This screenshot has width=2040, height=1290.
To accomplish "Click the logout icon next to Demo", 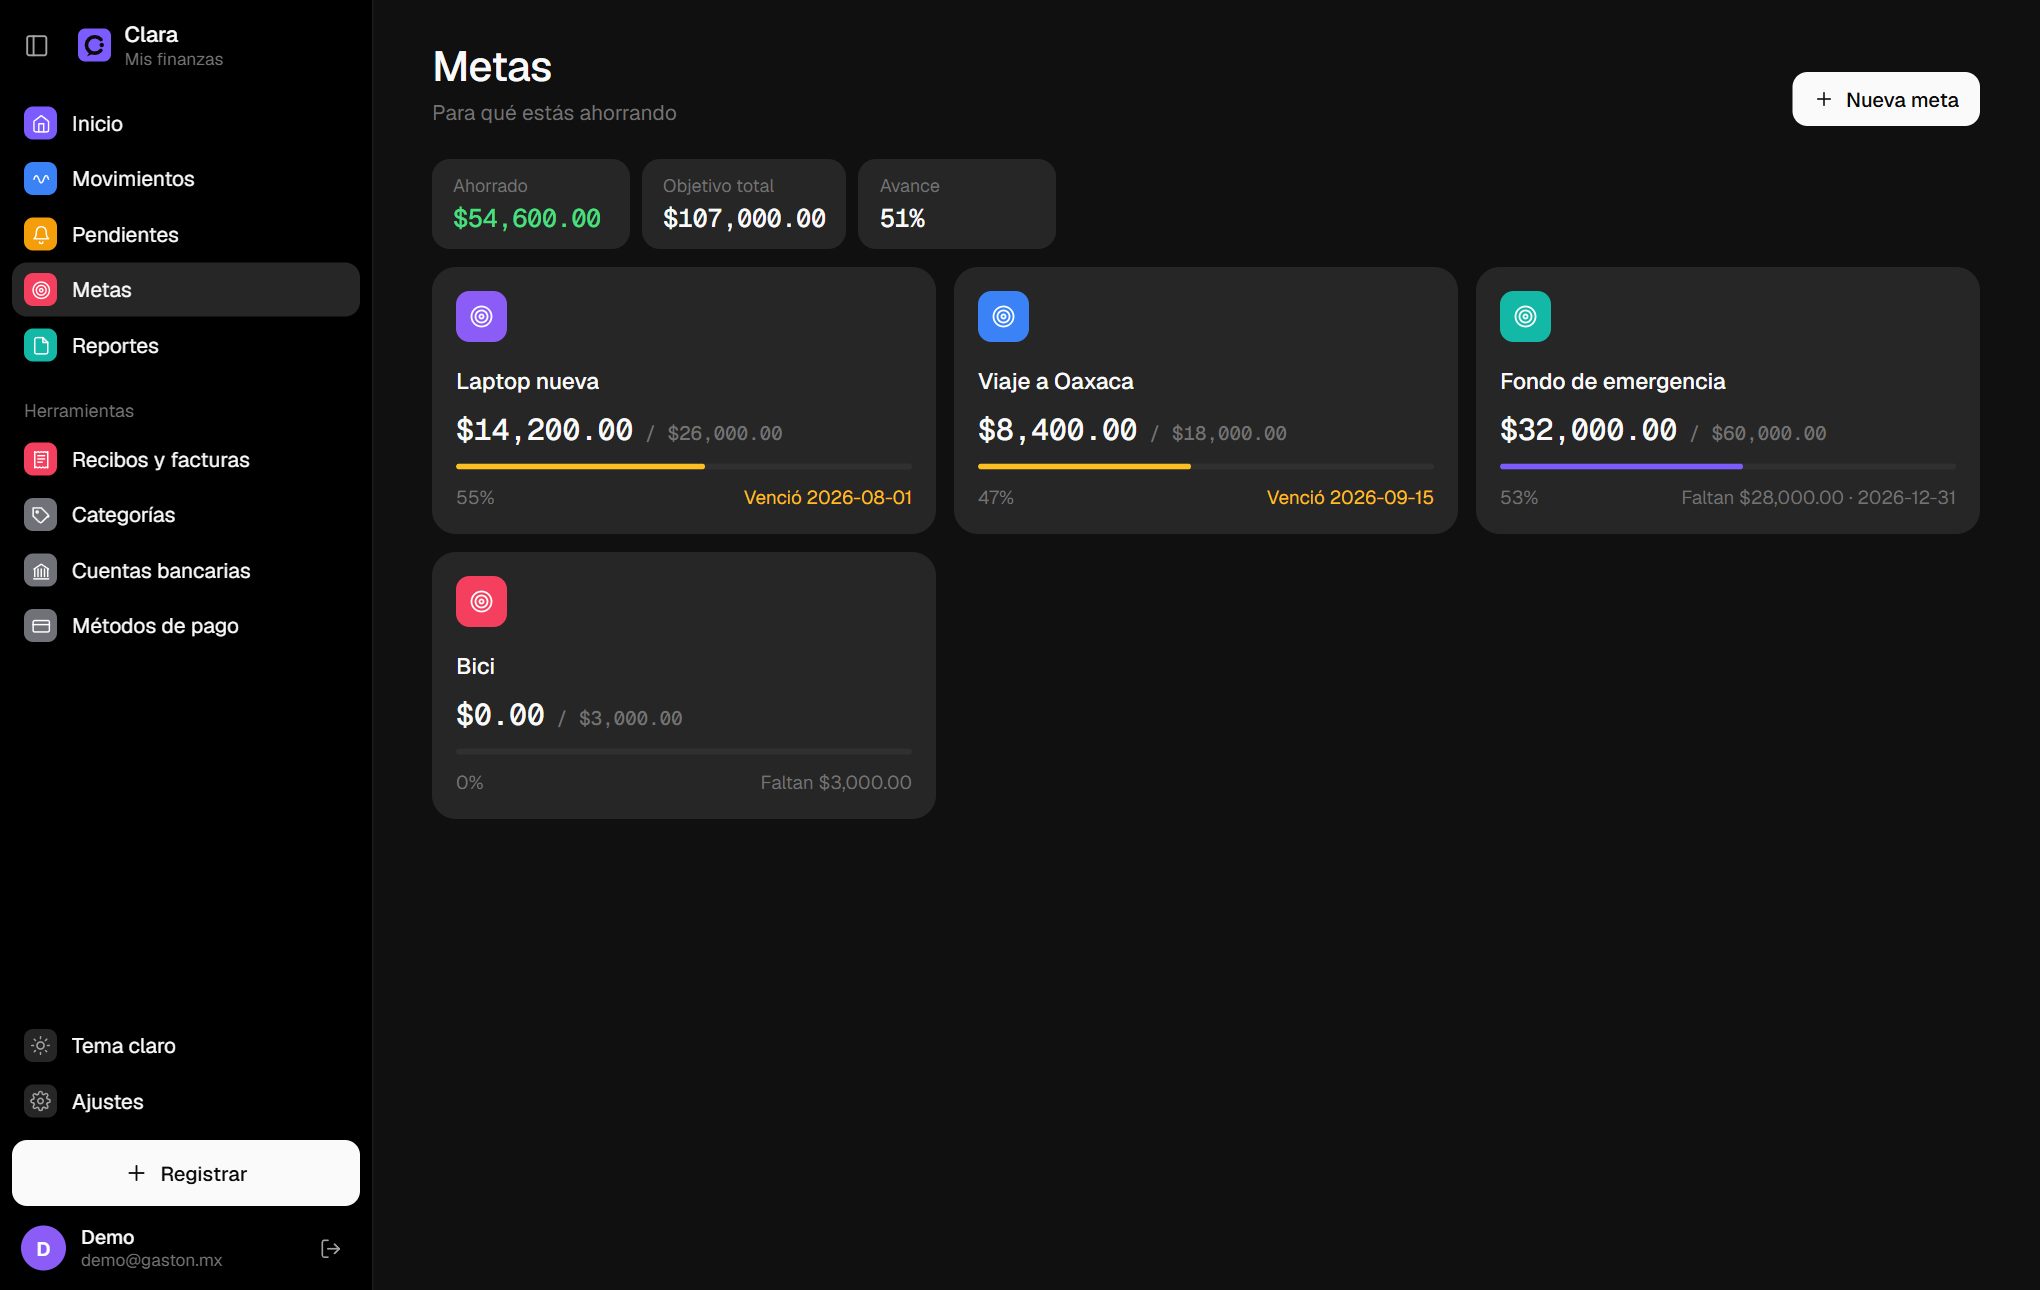I will (331, 1249).
